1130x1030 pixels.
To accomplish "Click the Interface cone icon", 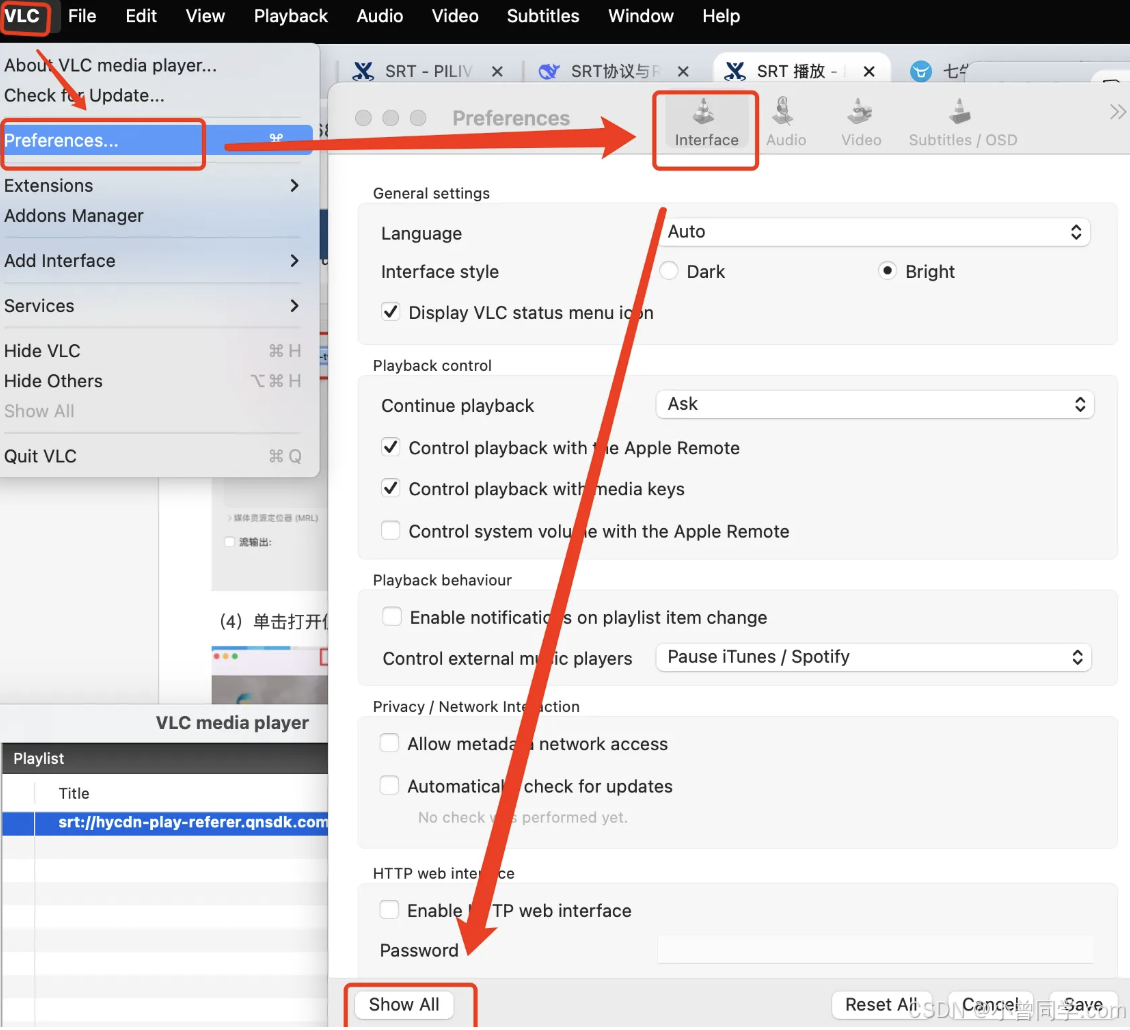I will click(x=703, y=112).
